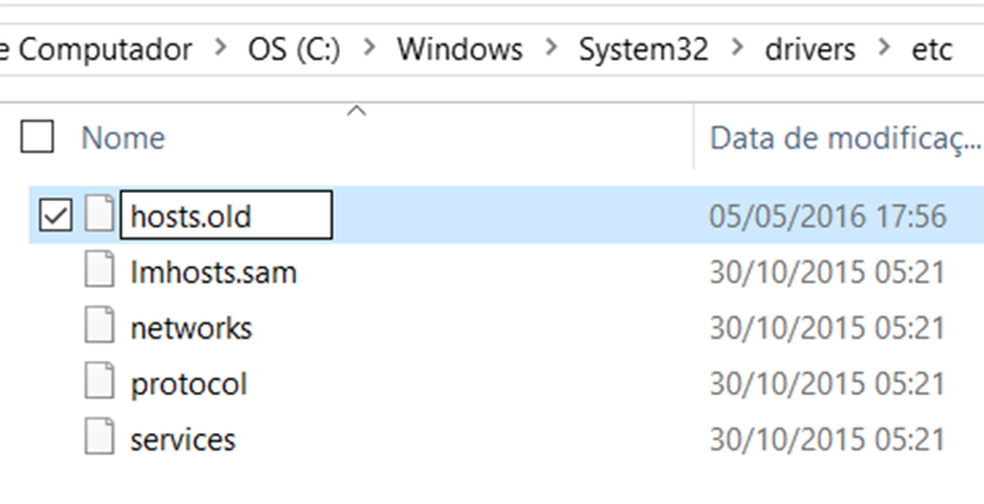The width and height of the screenshot is (984, 504).
Task: Select the services file name
Action: [183, 439]
